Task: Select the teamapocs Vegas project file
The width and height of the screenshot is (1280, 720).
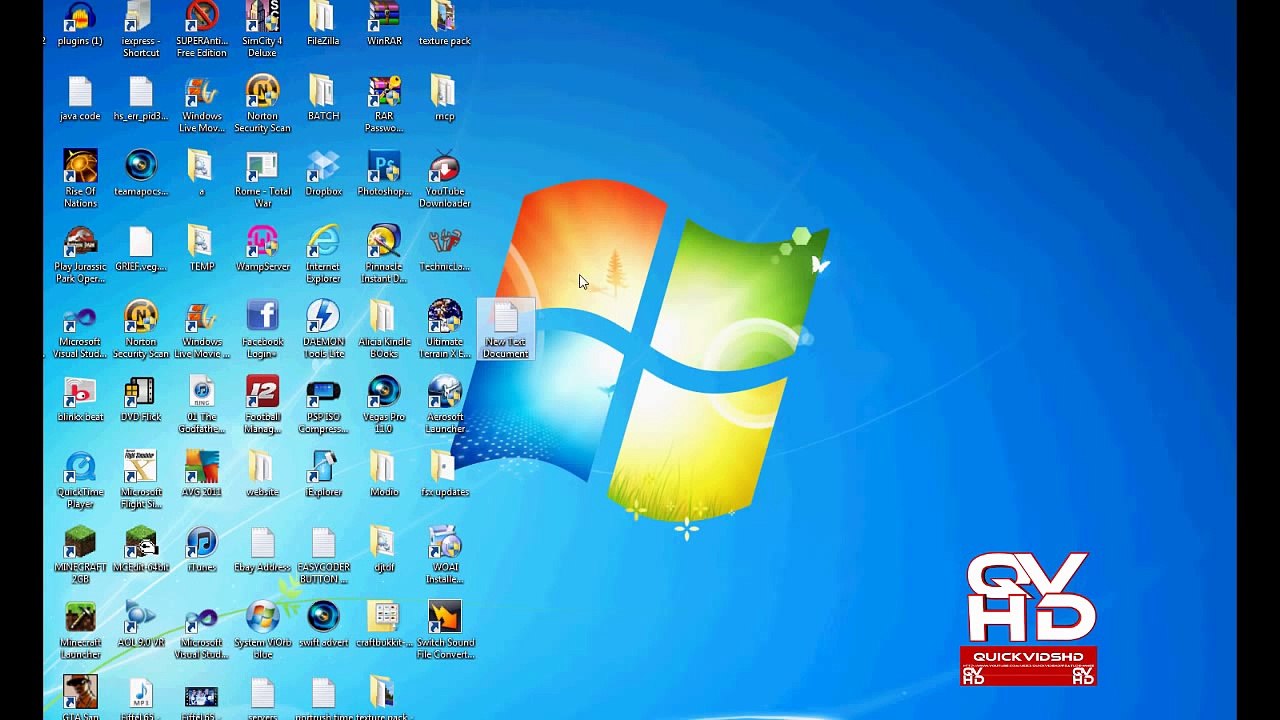Action: [x=141, y=173]
